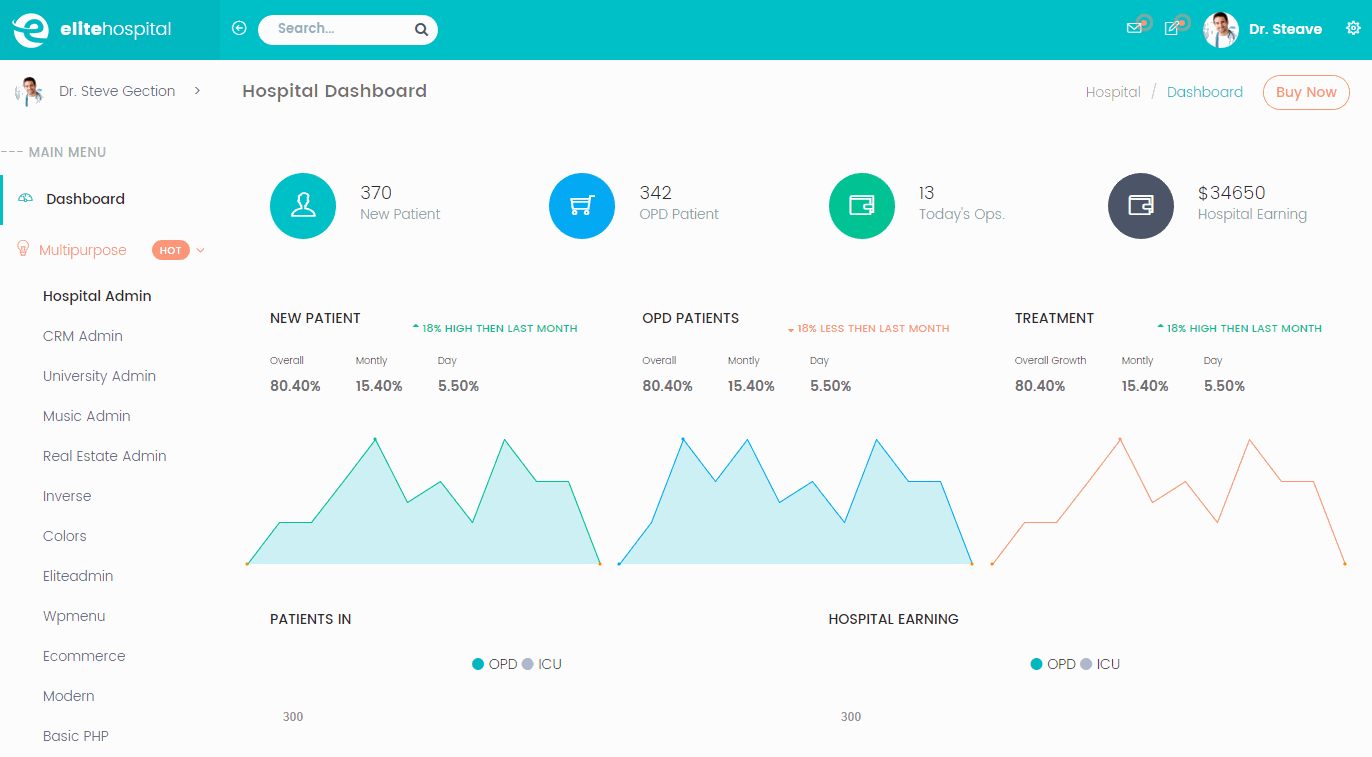Image resolution: width=1372 pixels, height=757 pixels.
Task: Click the New Patient user circle icon
Action: coord(303,206)
